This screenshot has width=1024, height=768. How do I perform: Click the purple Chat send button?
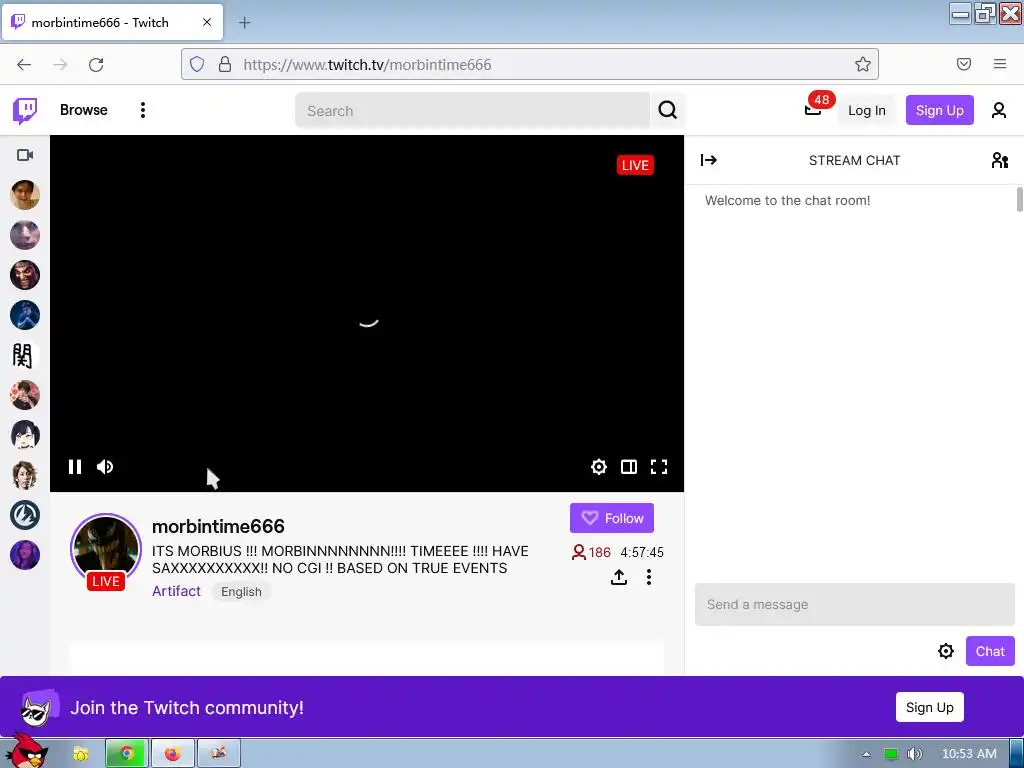point(990,651)
